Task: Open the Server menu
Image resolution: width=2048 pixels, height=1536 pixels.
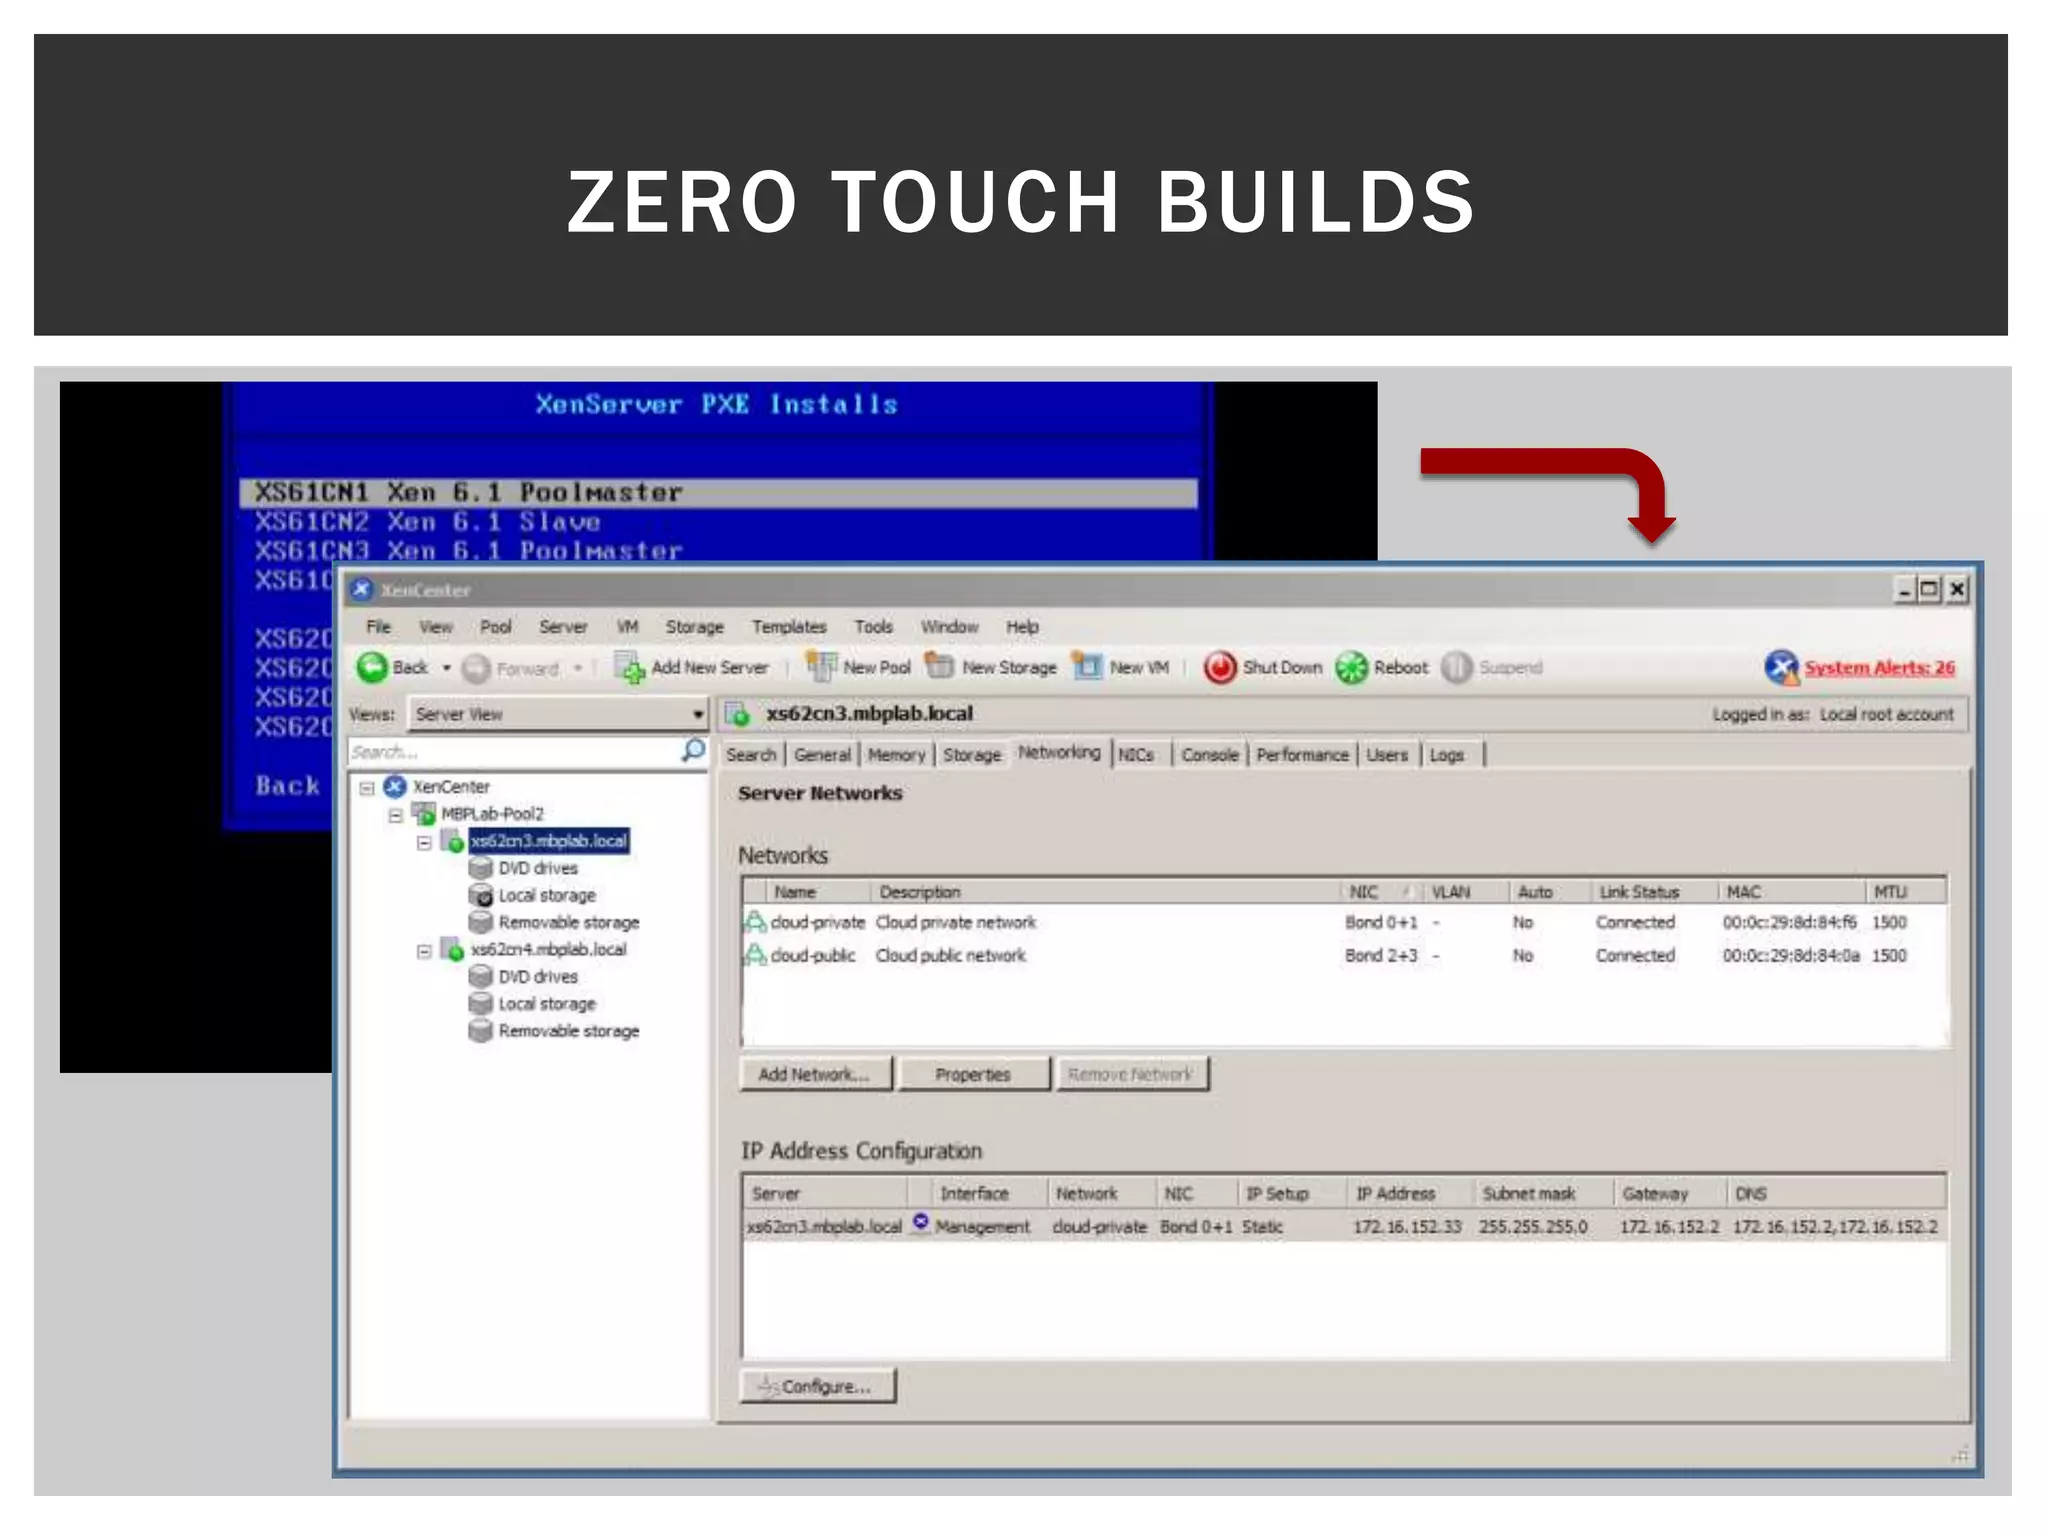Action: 563,627
